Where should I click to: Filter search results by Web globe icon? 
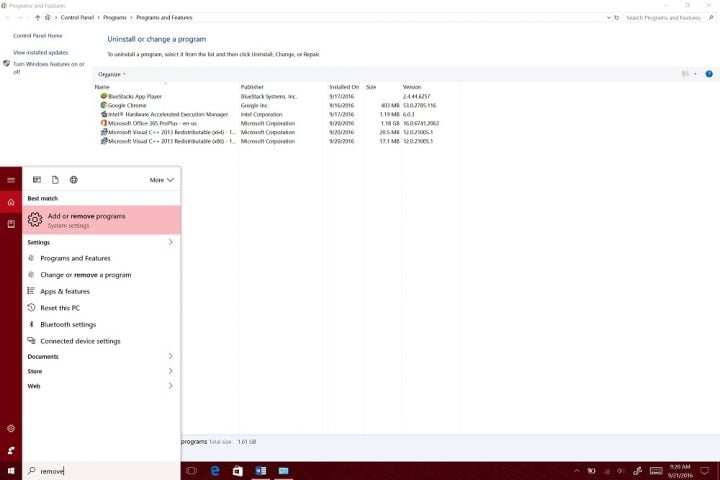[x=73, y=180]
